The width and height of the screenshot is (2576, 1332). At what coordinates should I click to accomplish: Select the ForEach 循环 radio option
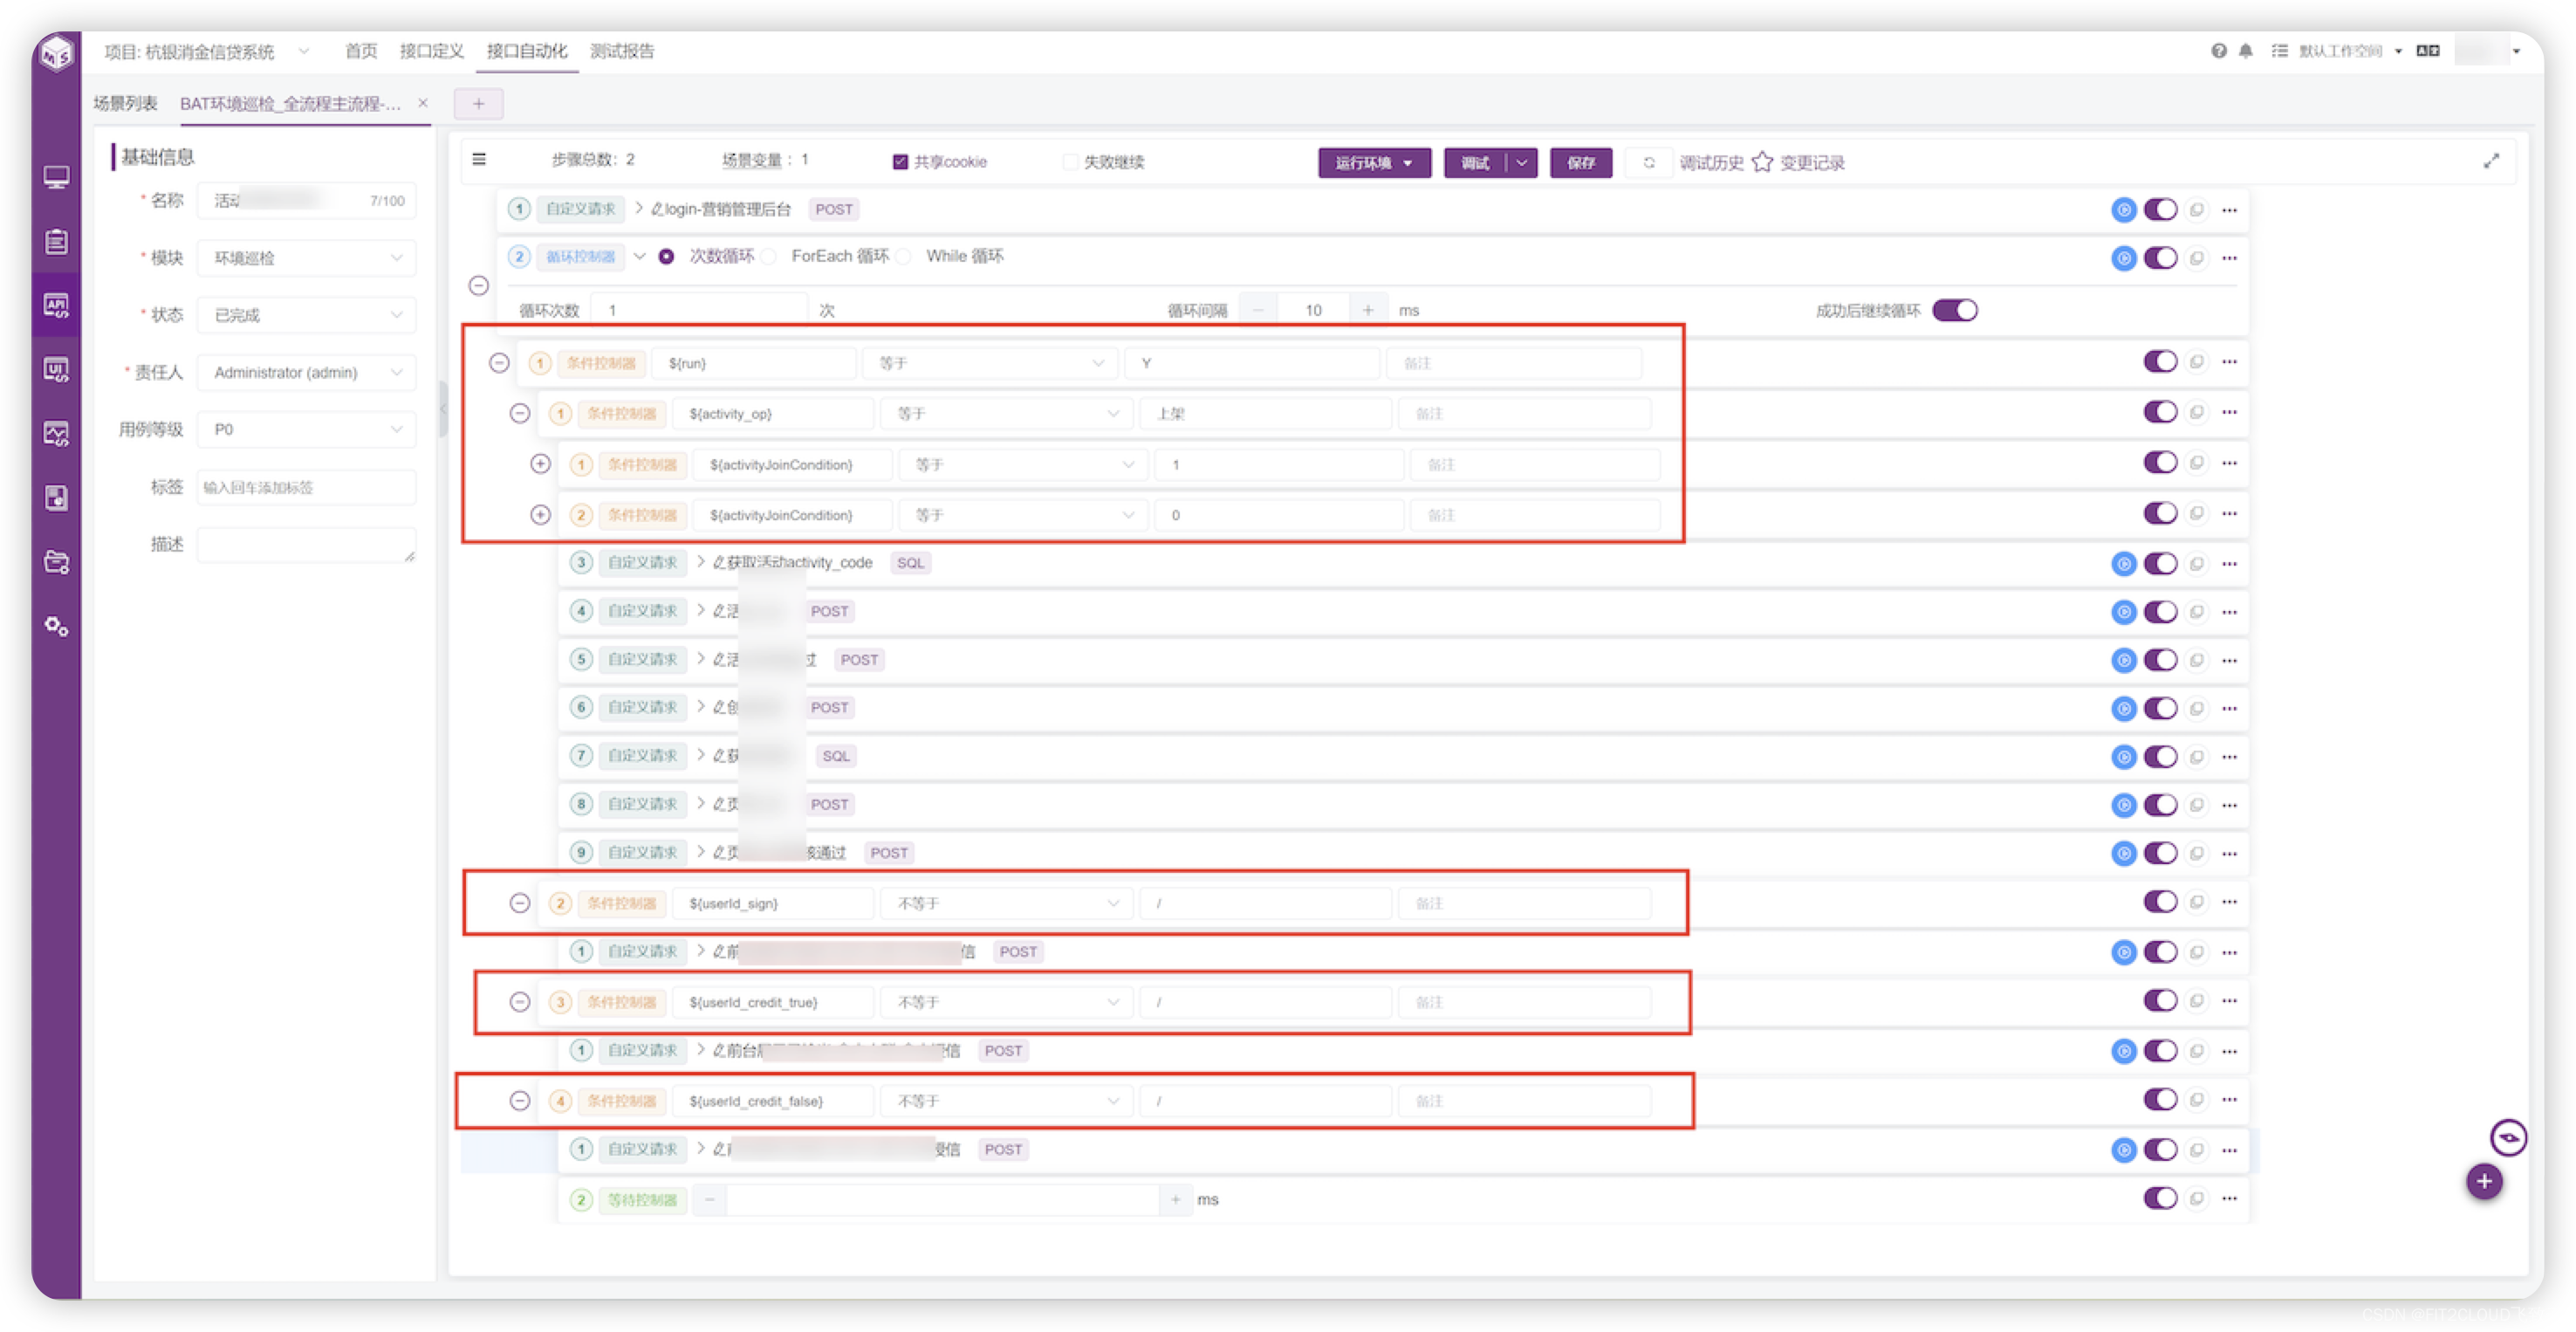769,257
